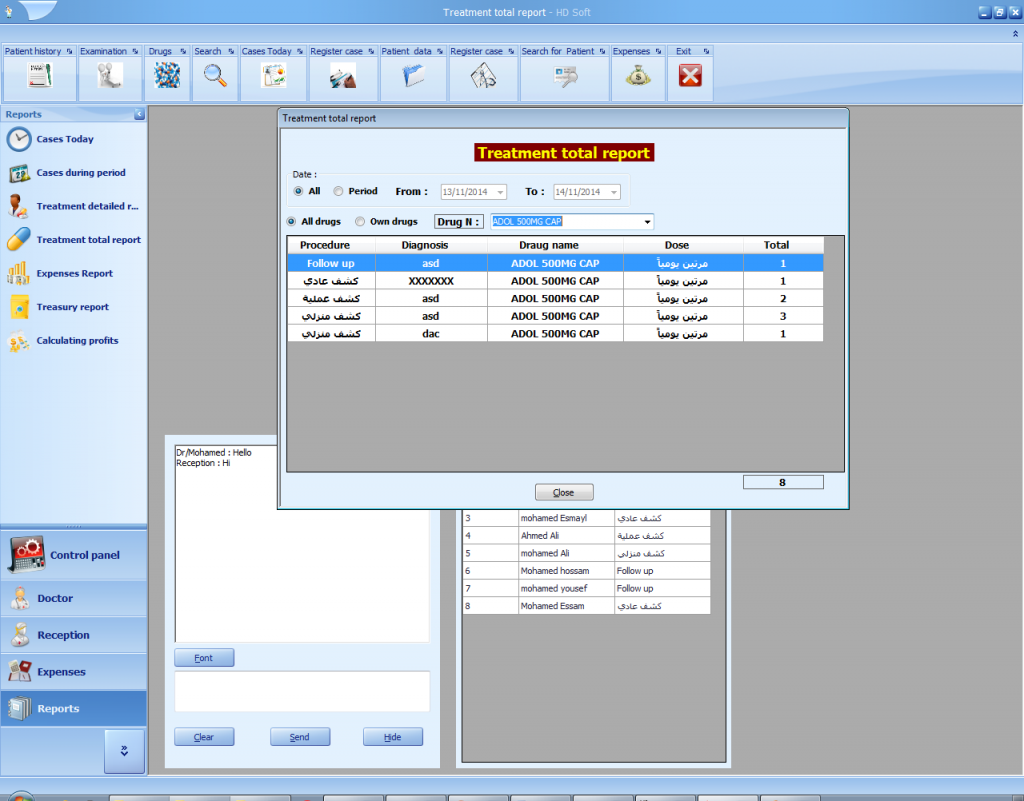Click the Total cell showing 3
Screen dimensions: 1024x801
[783, 316]
